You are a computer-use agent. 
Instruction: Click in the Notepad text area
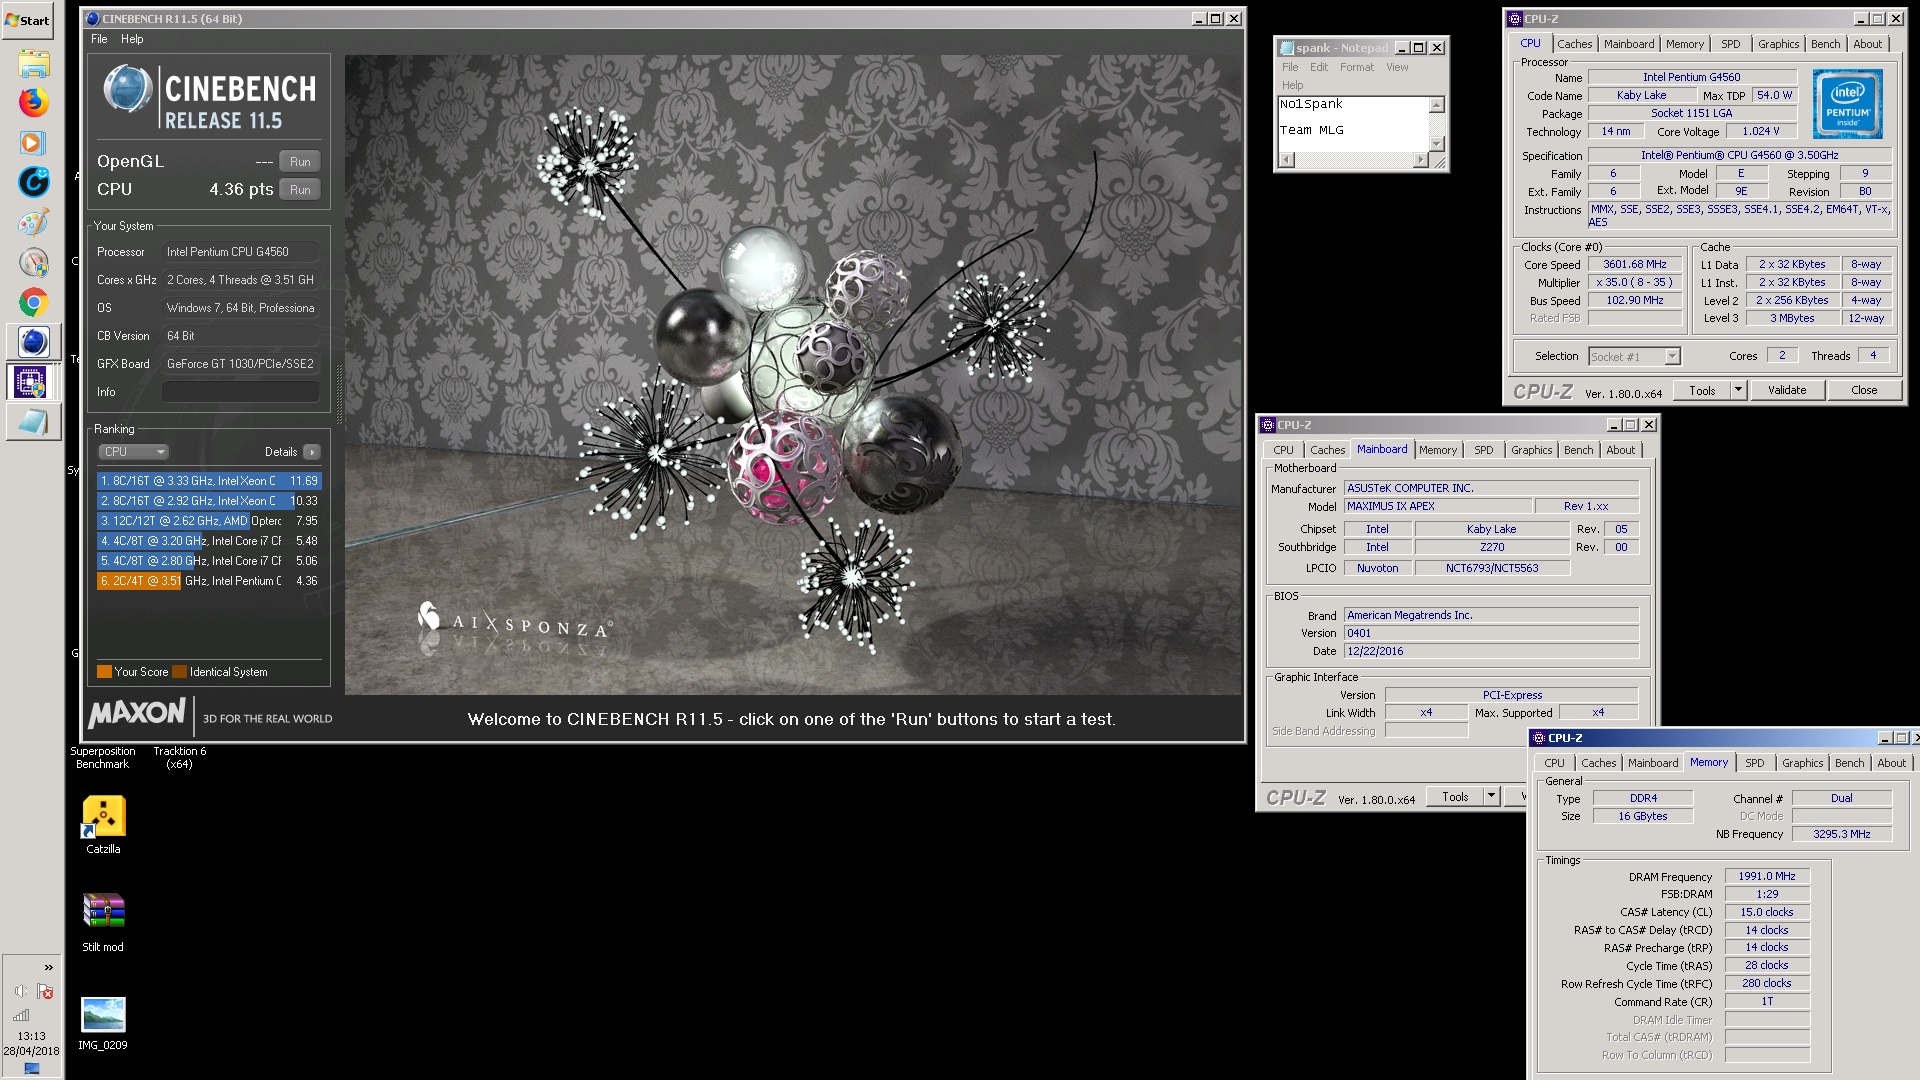click(x=1353, y=124)
